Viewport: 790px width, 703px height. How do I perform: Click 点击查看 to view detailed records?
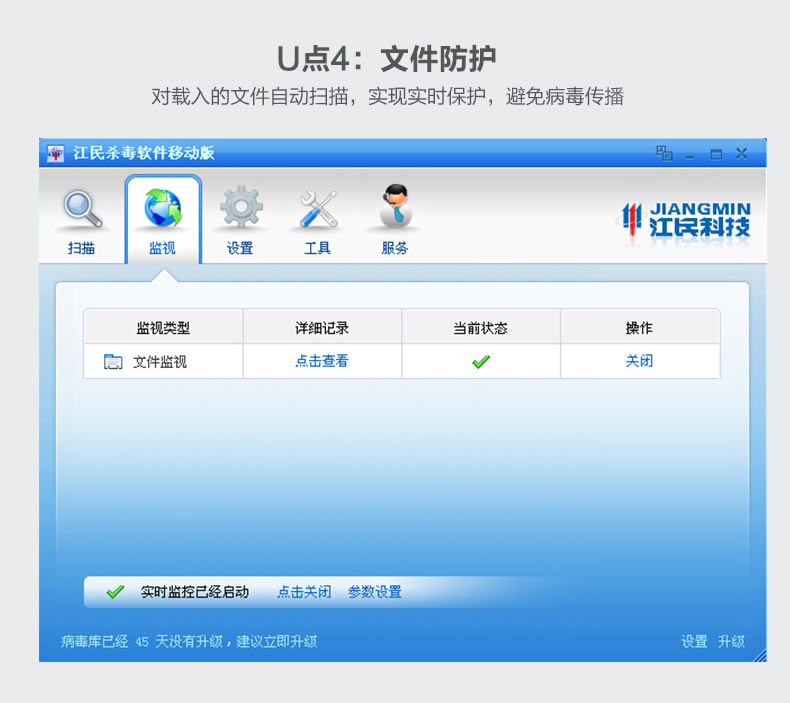[x=322, y=361]
